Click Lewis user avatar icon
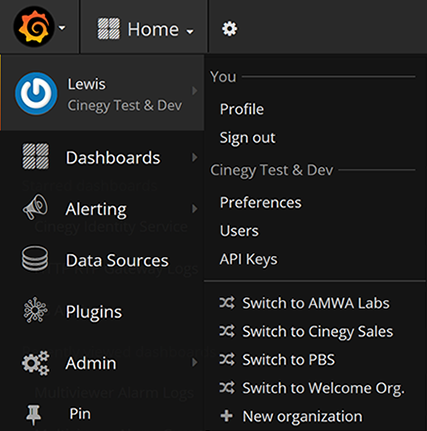427x431 pixels. (36, 94)
